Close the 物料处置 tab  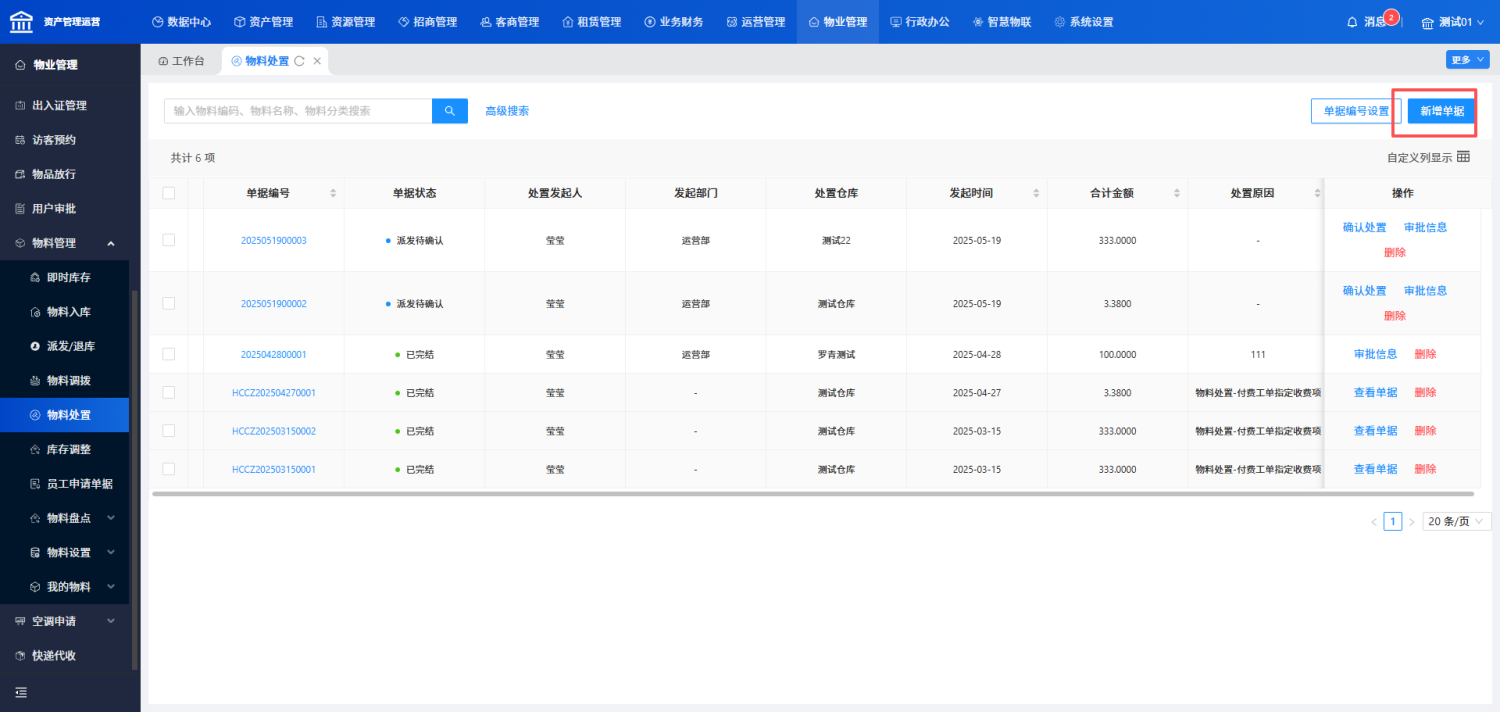click(x=317, y=61)
